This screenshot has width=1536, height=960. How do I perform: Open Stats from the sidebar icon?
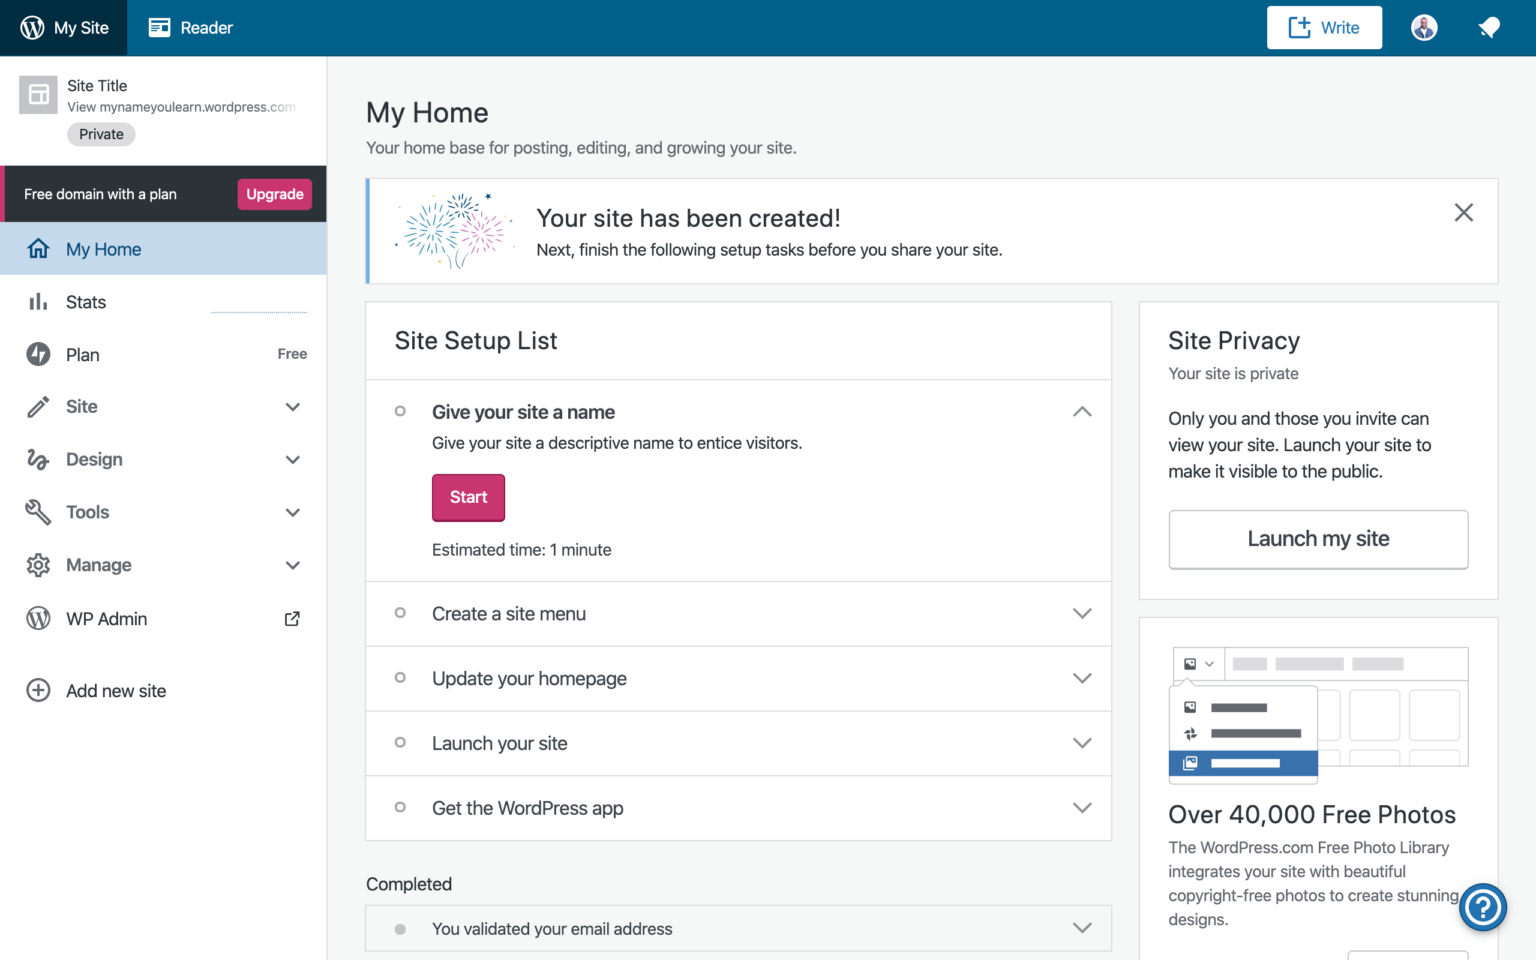tap(38, 301)
